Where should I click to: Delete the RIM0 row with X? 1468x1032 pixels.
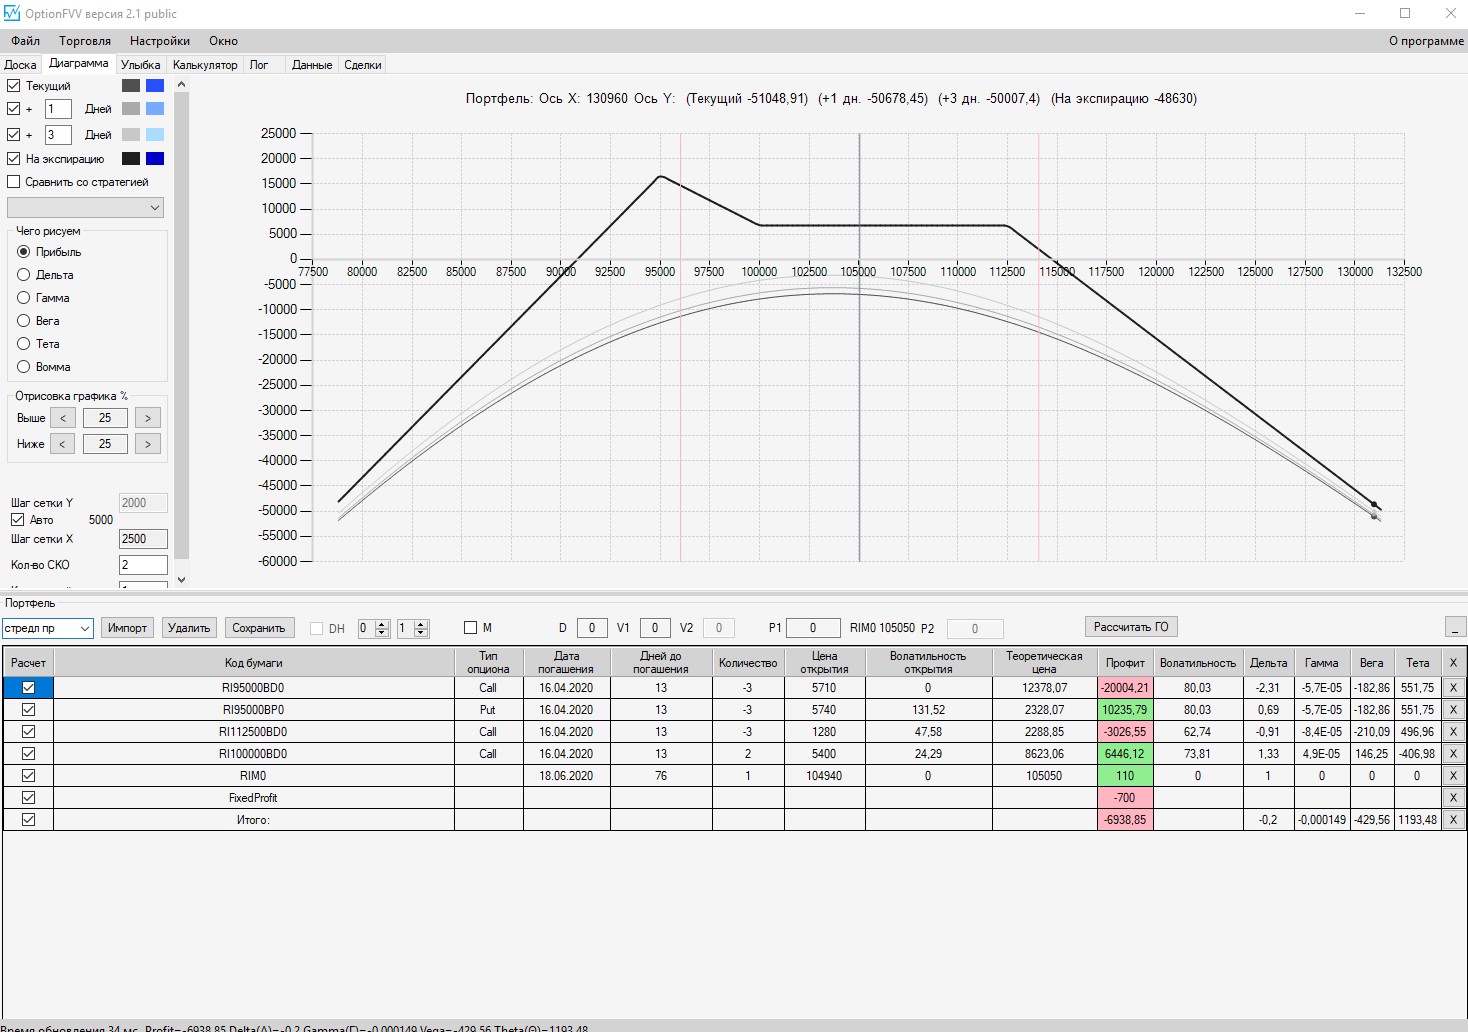point(1453,776)
